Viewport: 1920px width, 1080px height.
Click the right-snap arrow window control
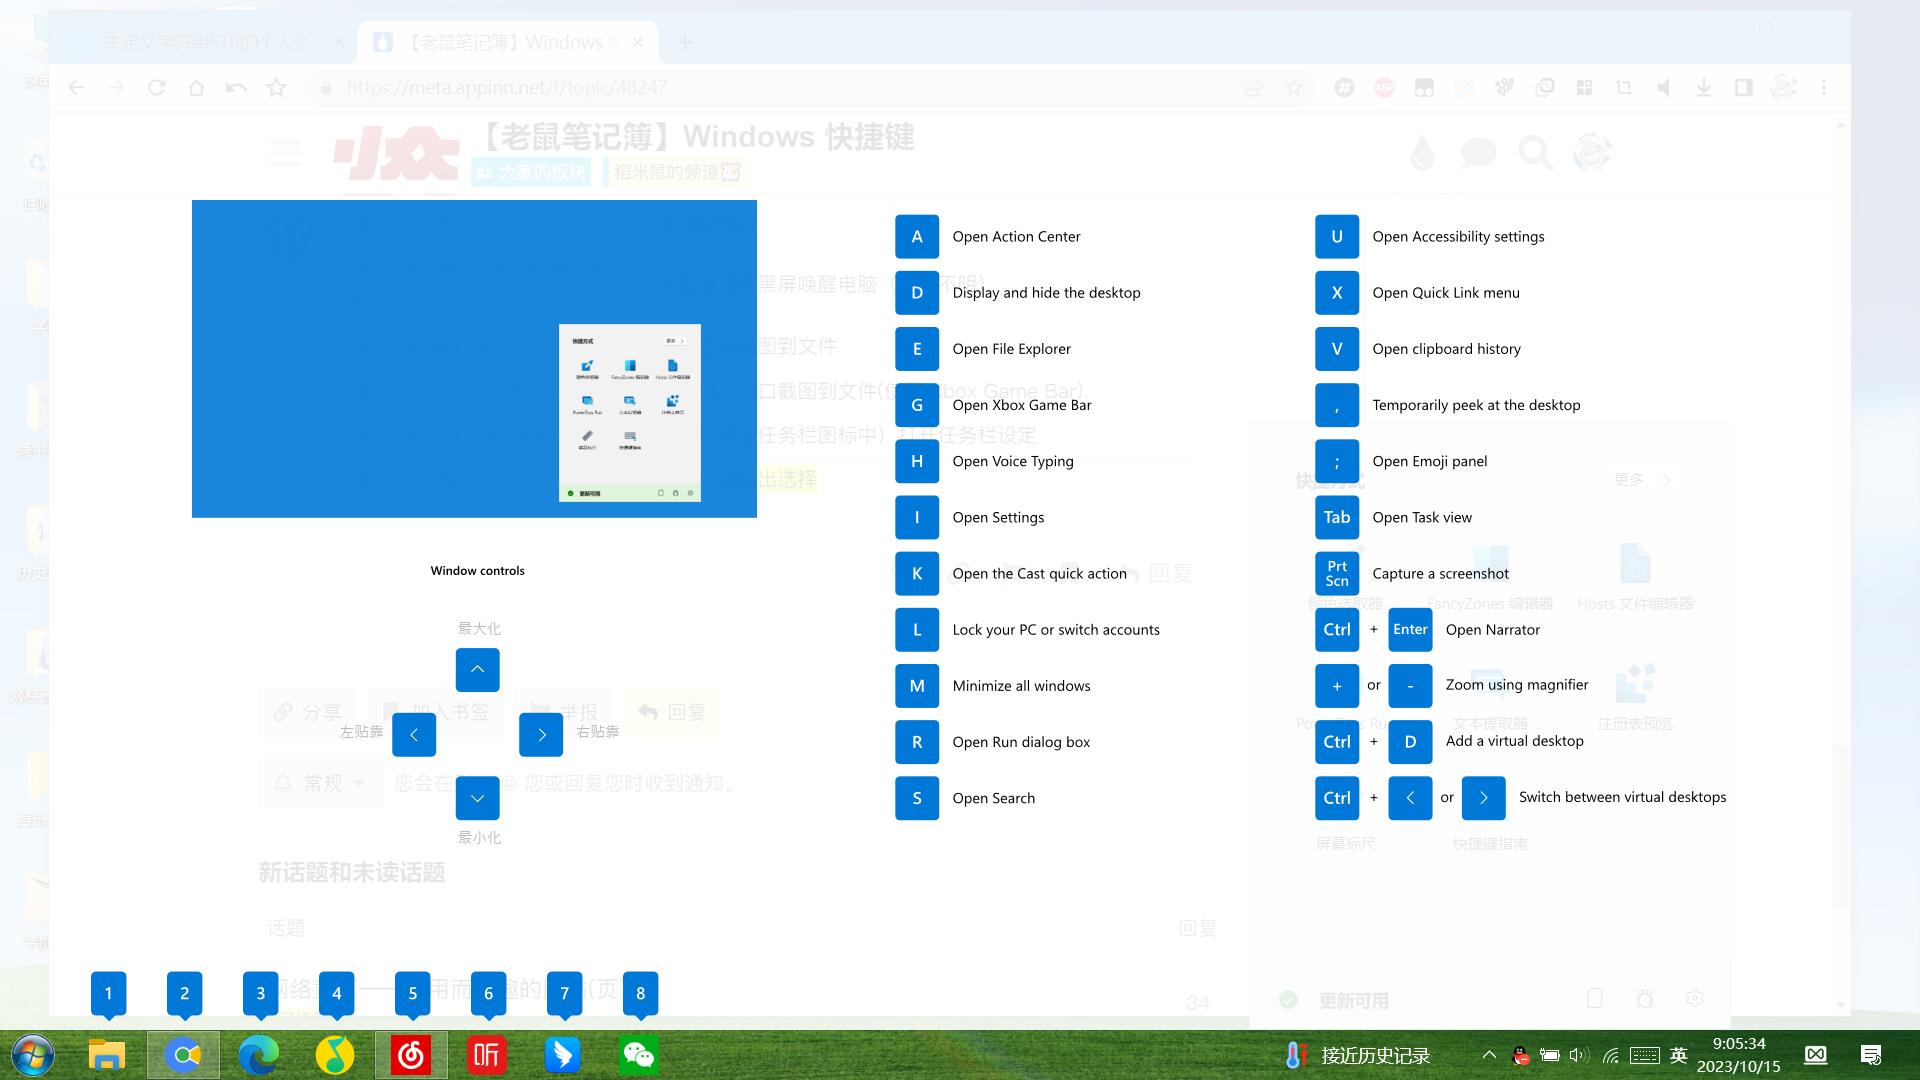tap(541, 735)
